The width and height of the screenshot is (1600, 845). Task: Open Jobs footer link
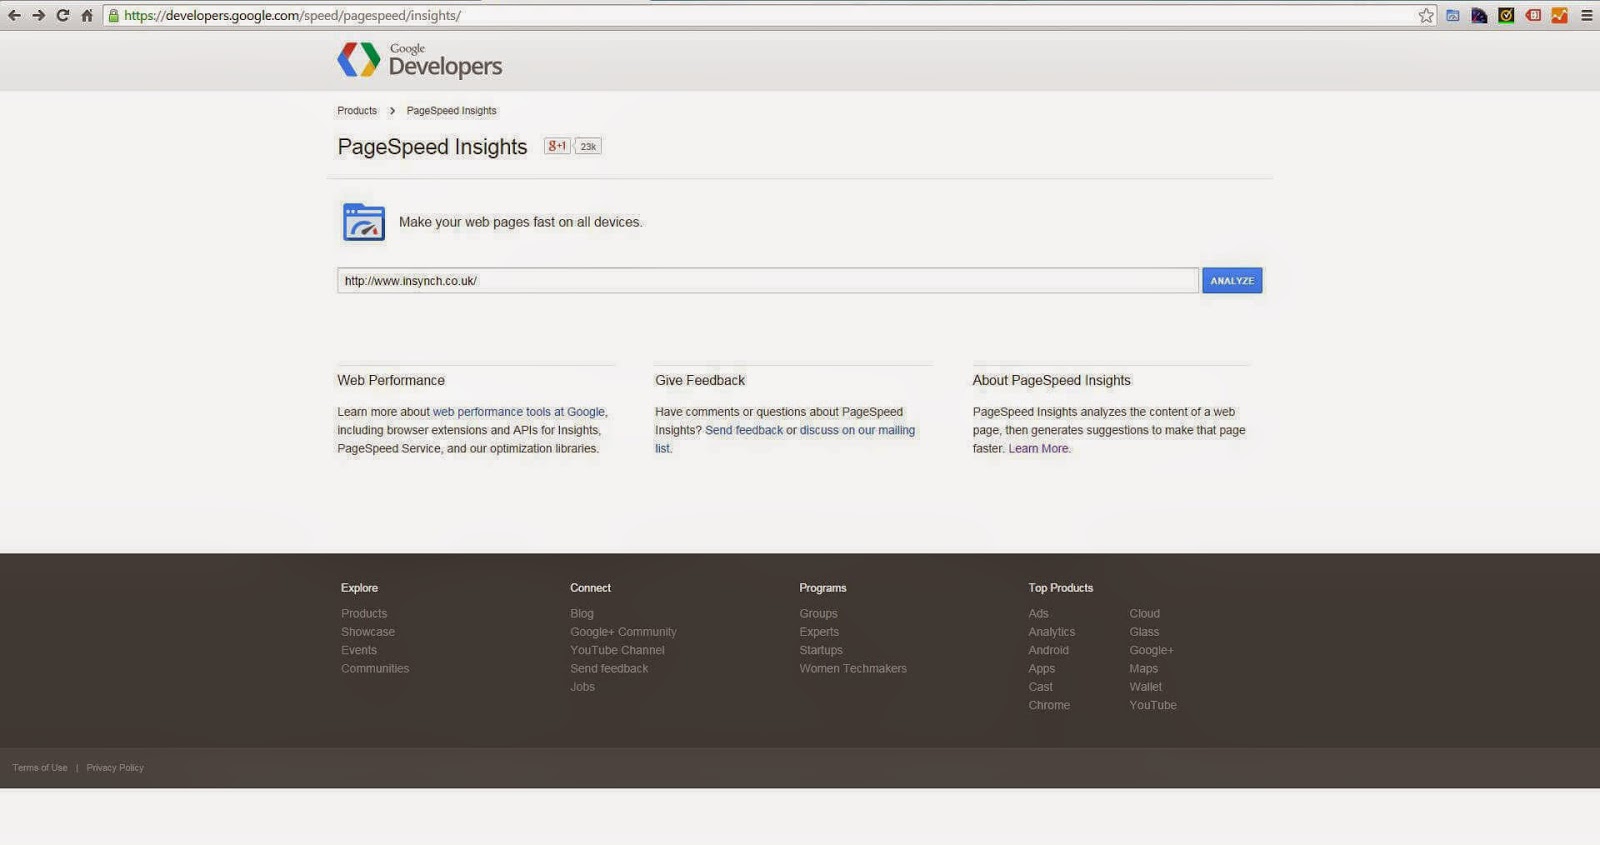[582, 687]
